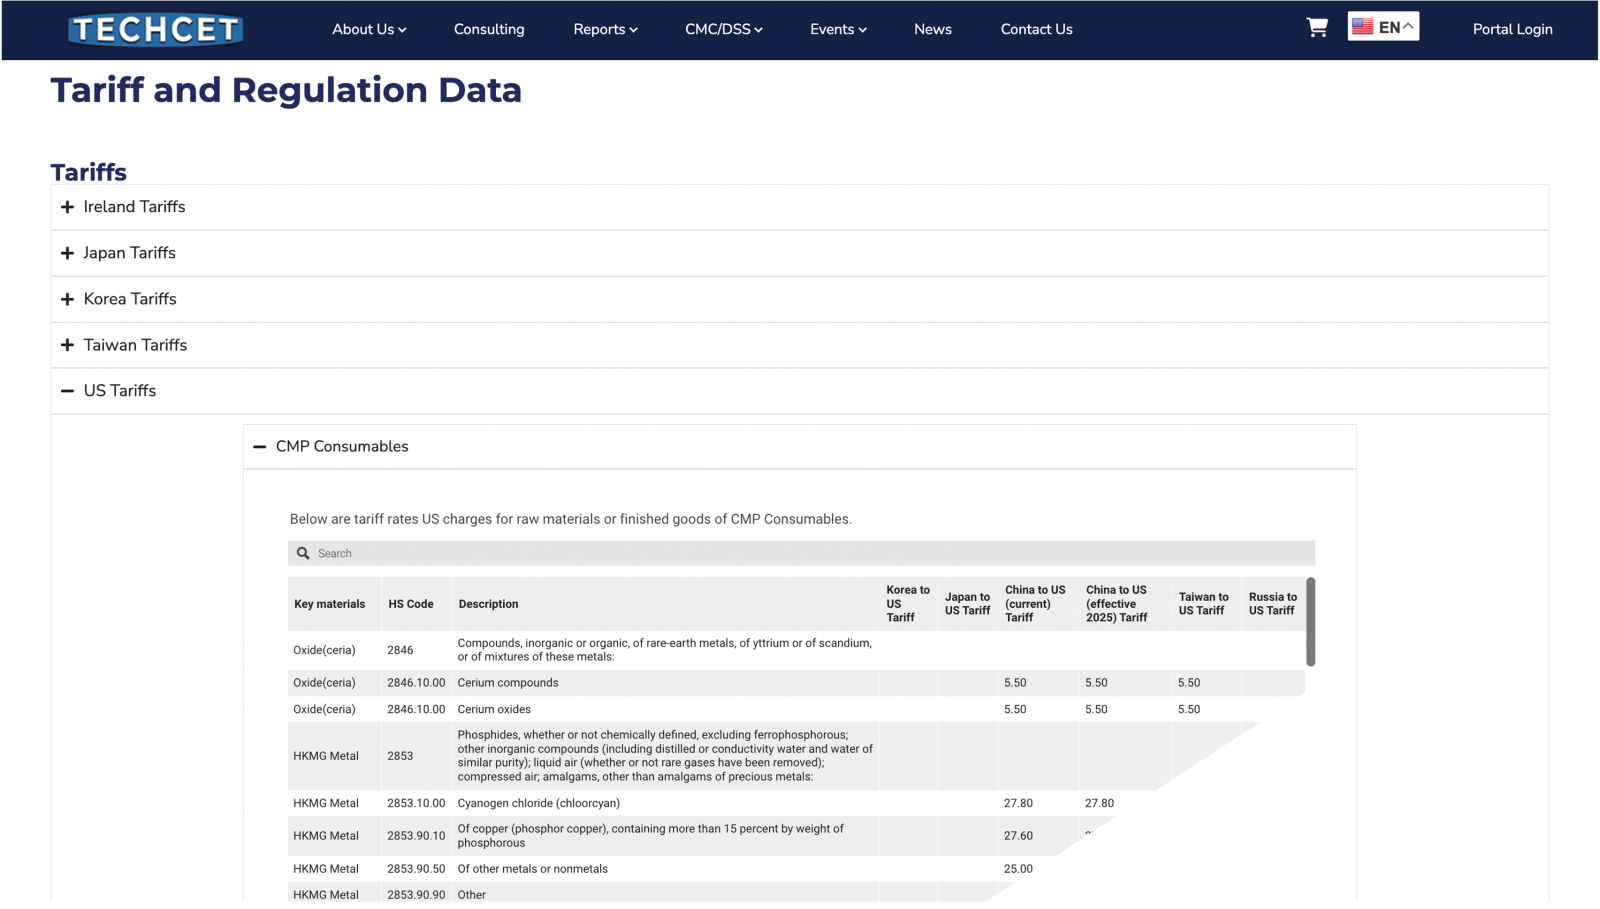Click the minus icon beside CMP Consumables
Screen dimensions: 1600x909
(x=260, y=447)
